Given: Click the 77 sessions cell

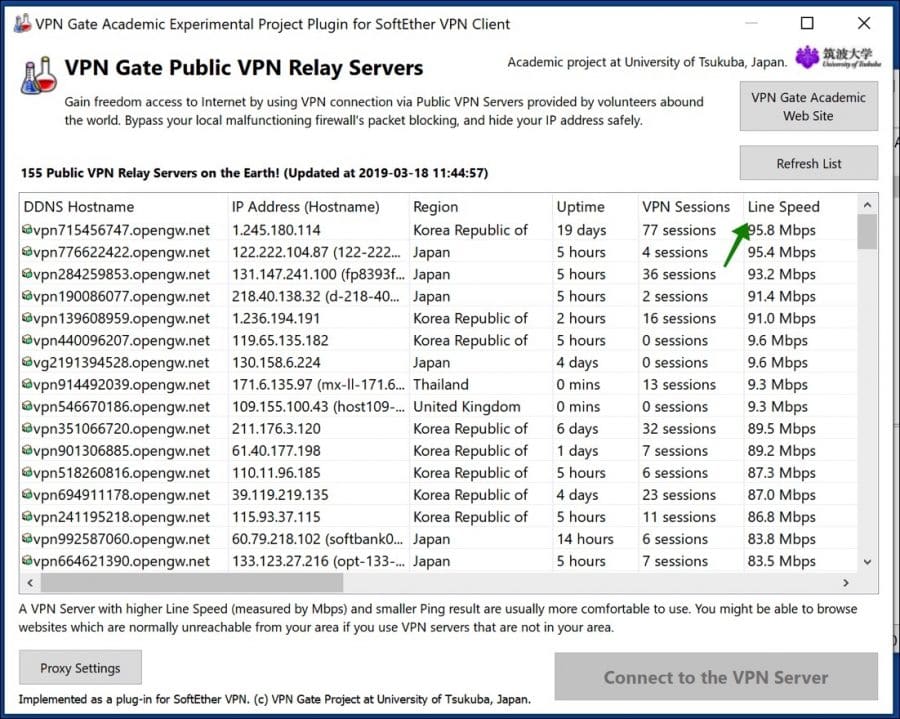Looking at the screenshot, I should (679, 230).
